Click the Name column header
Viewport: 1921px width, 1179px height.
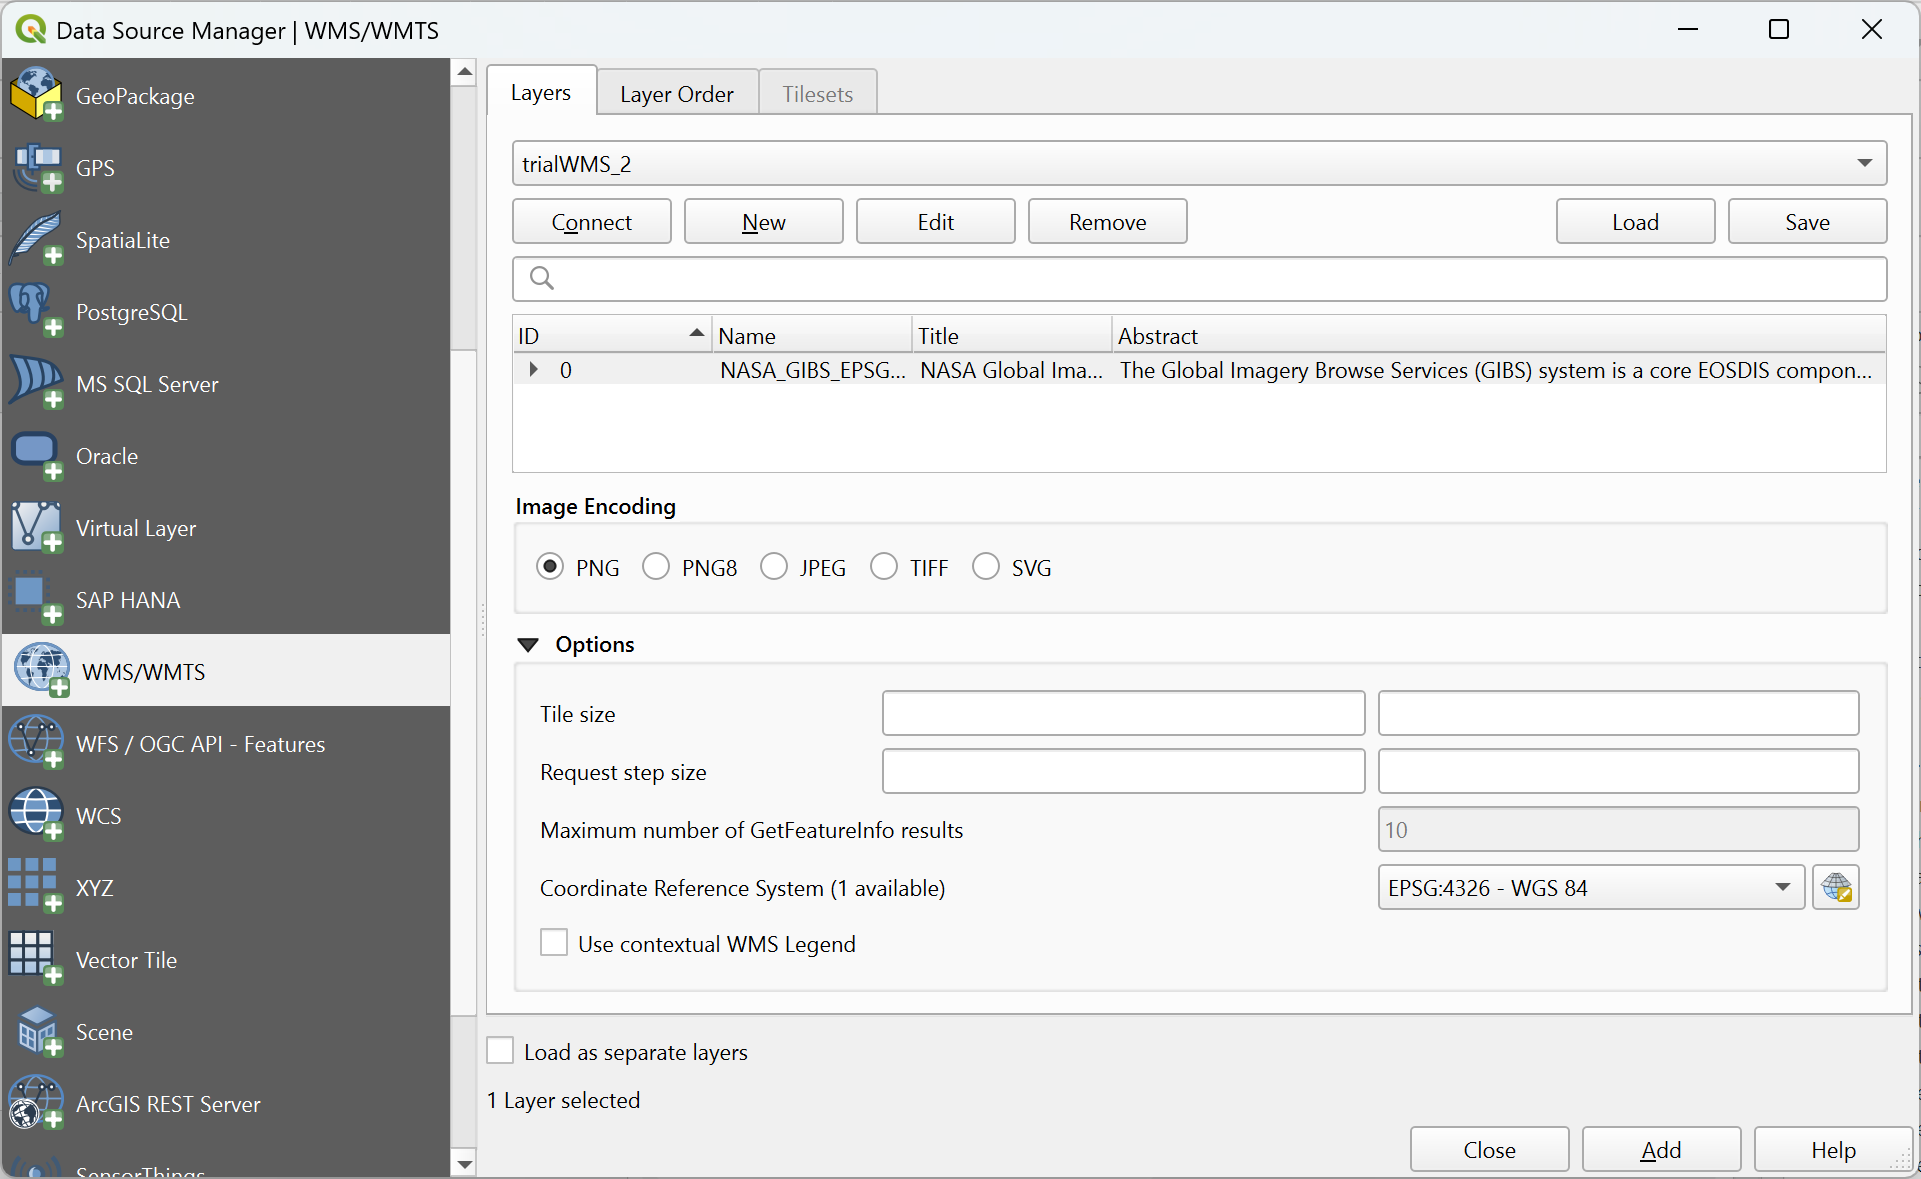(x=812, y=336)
